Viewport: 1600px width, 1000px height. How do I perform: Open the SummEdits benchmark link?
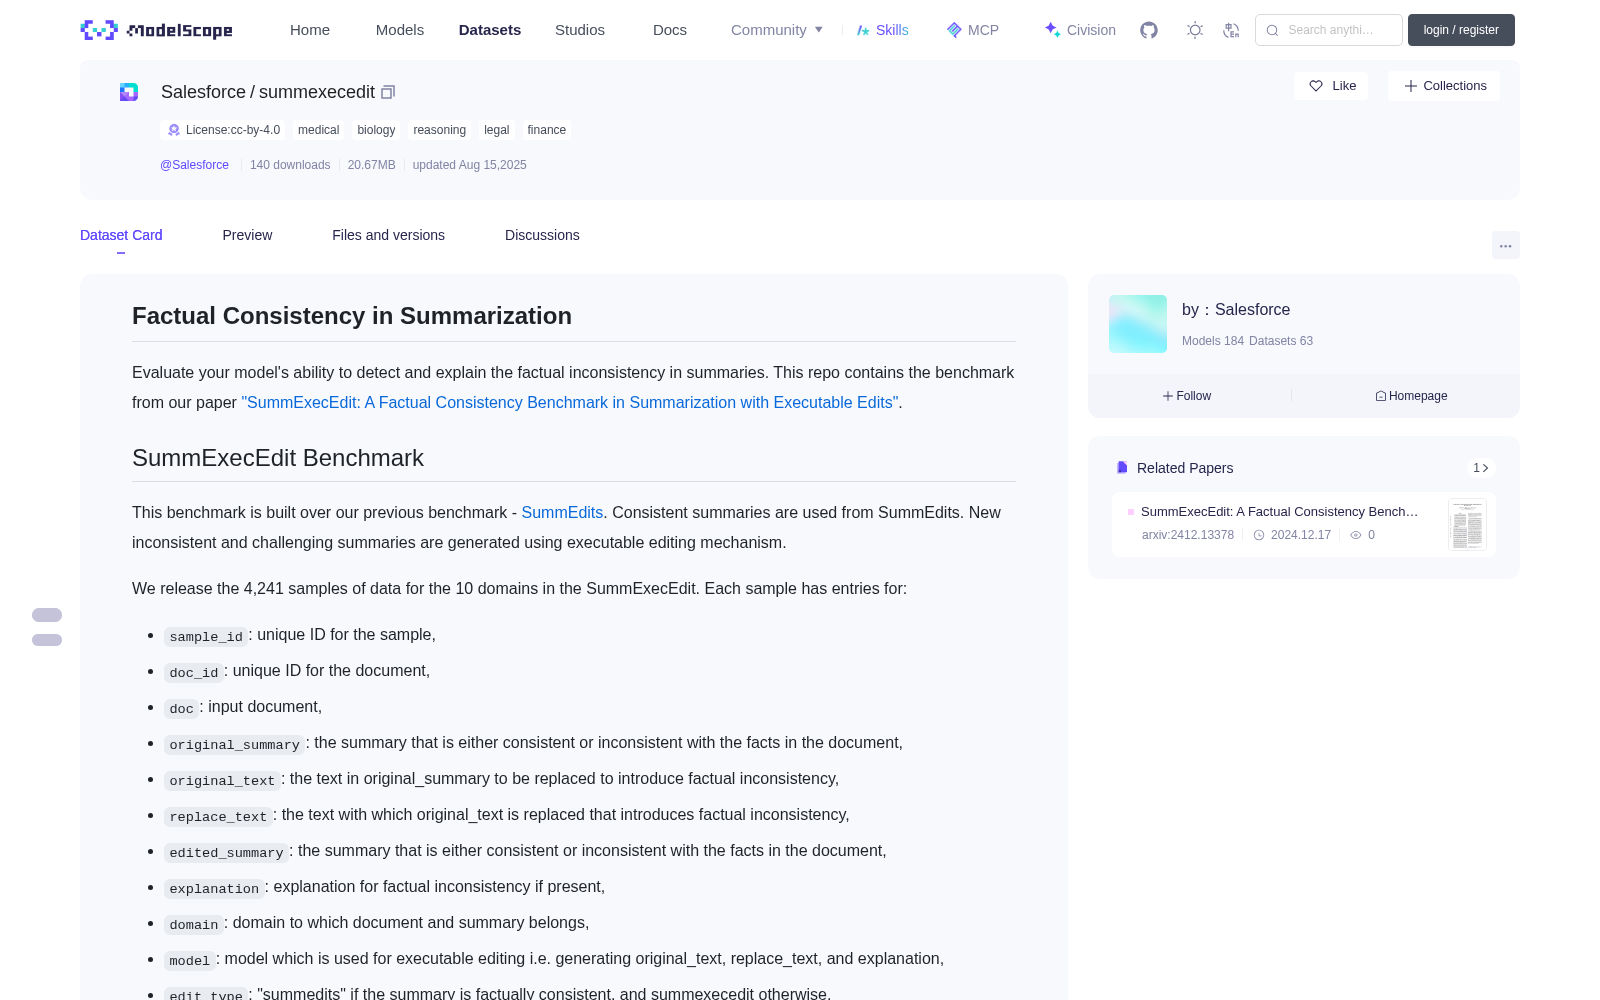[x=562, y=512]
